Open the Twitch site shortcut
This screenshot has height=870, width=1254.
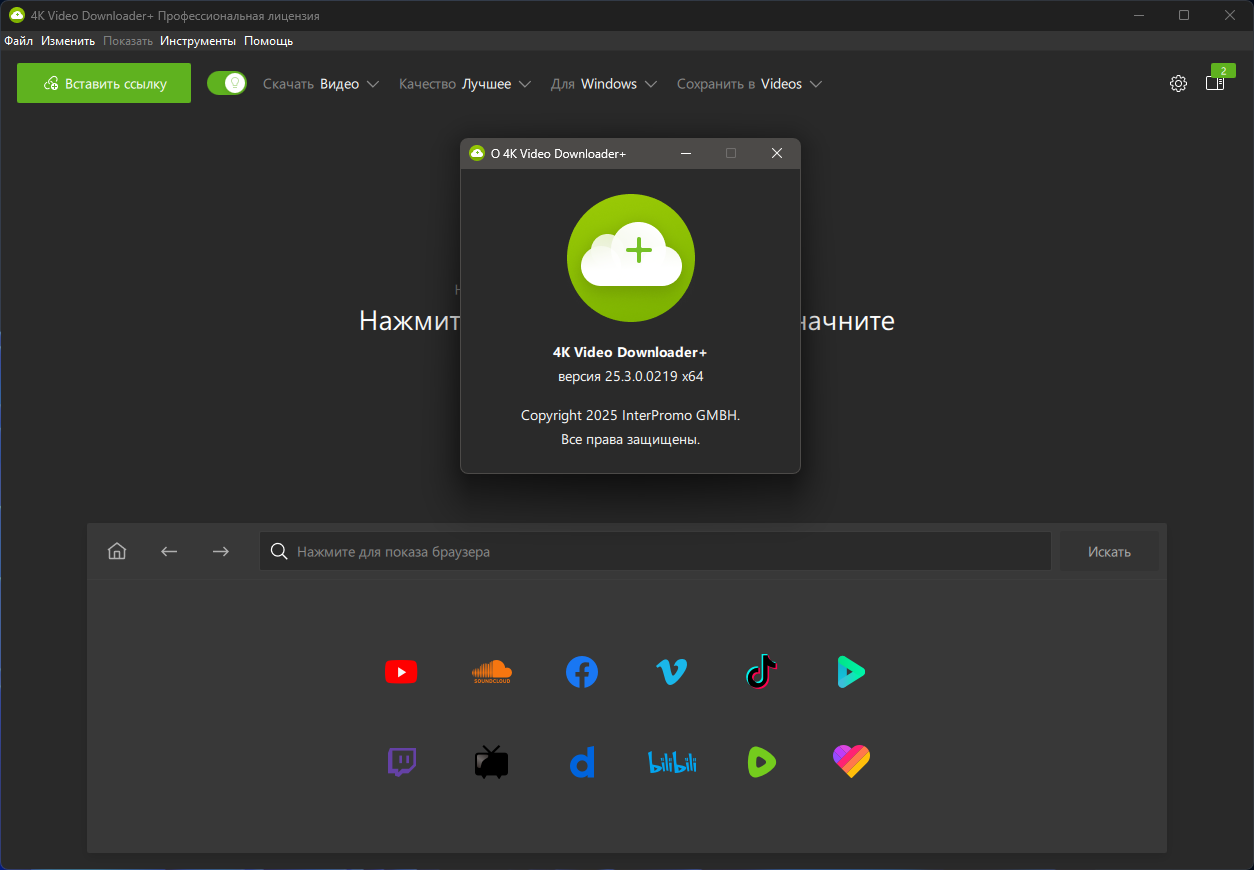(401, 762)
